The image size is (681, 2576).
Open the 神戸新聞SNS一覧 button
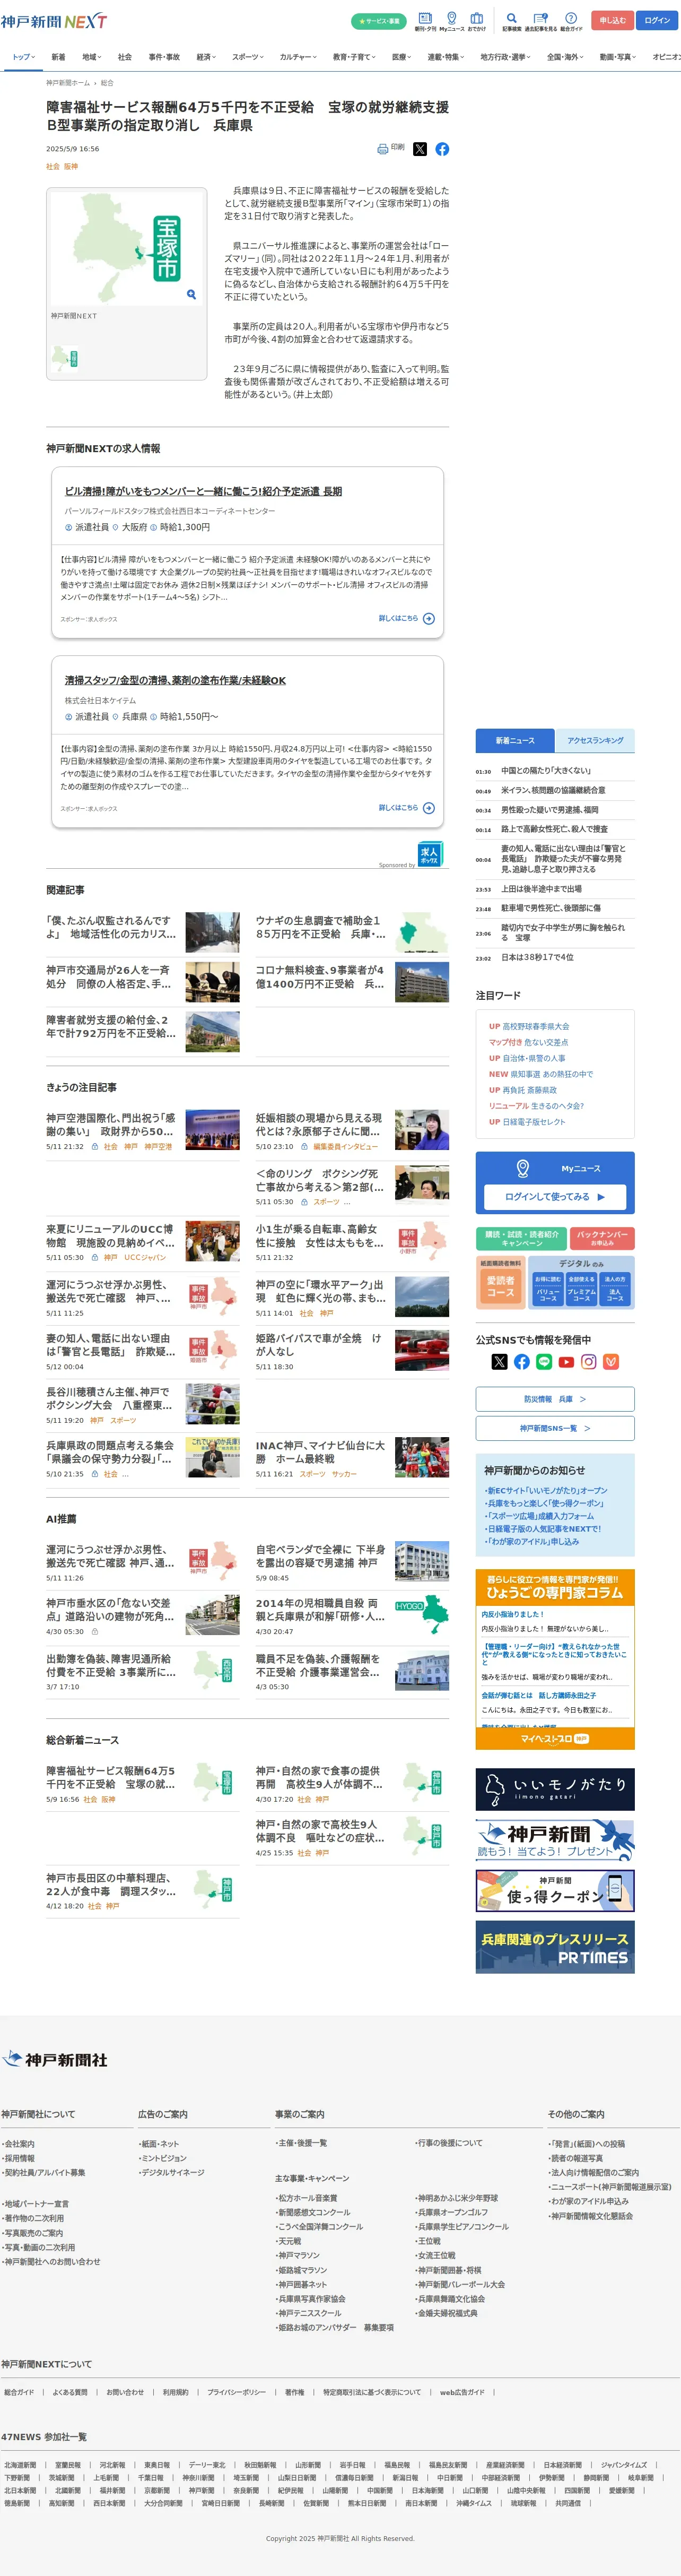coord(555,1428)
